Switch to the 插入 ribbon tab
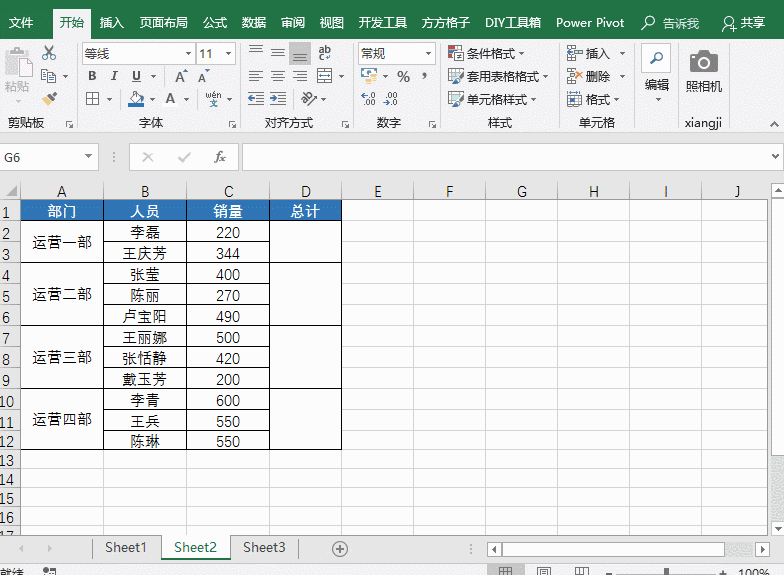This screenshot has width=784, height=575. (x=112, y=22)
